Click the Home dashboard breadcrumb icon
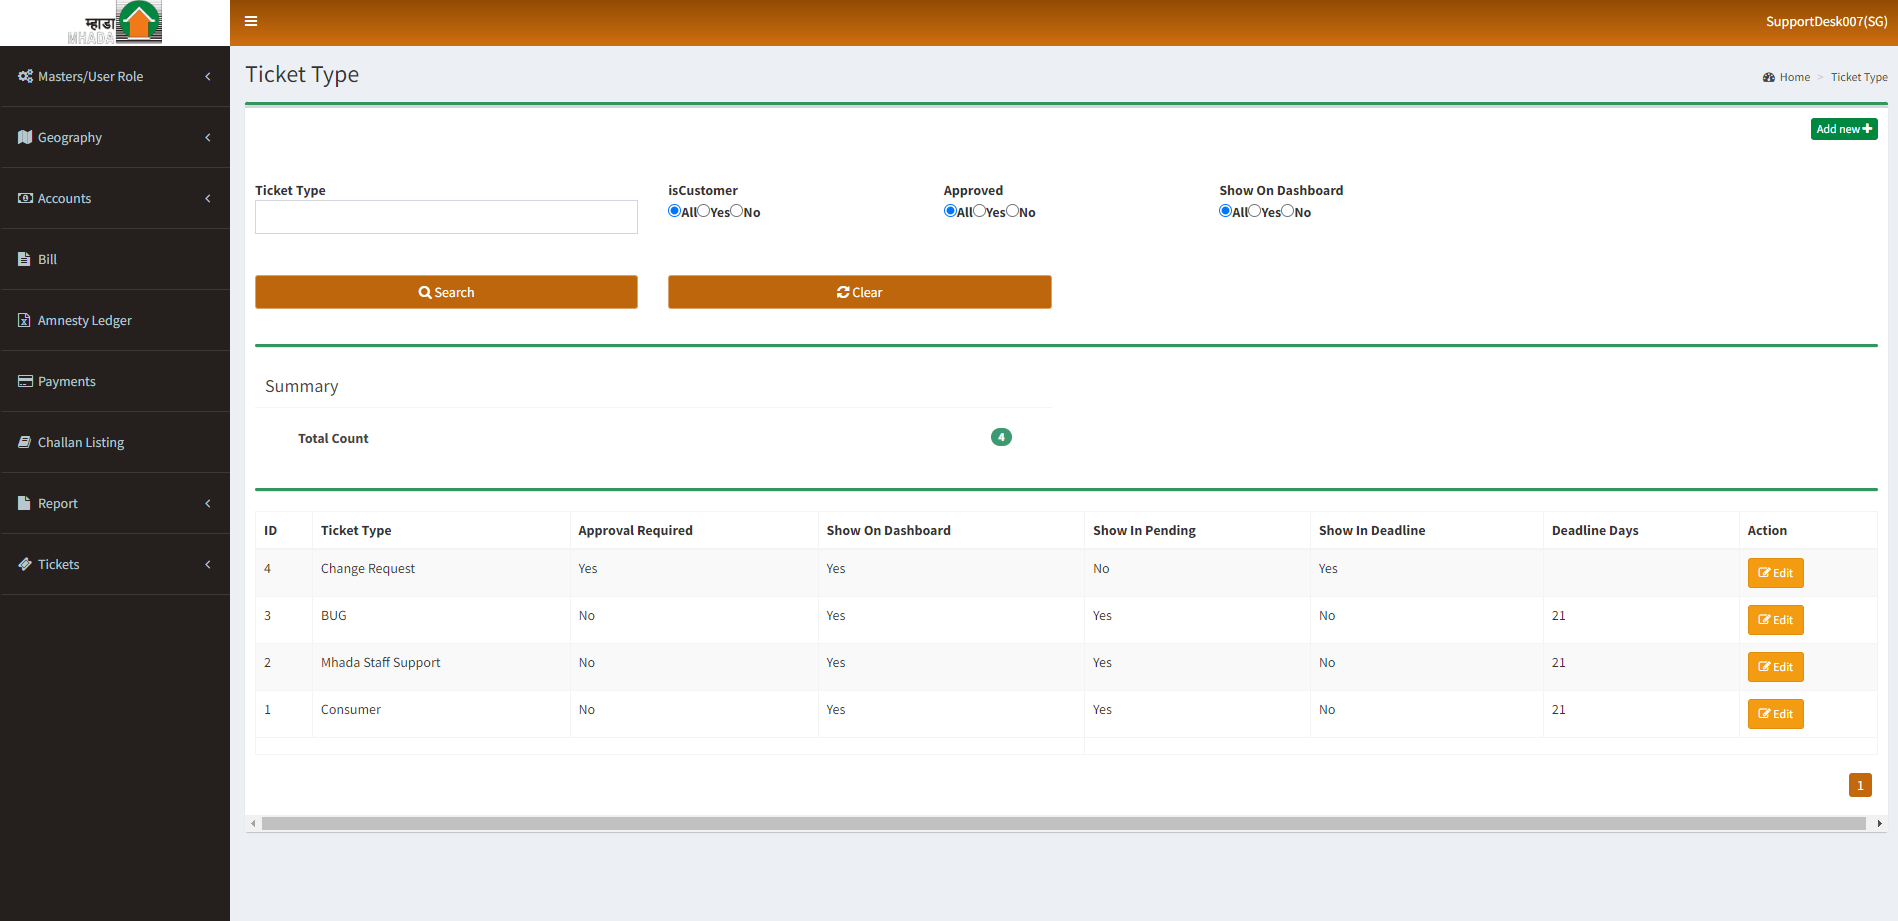Screen dimensions: 1898x921 1768,77
